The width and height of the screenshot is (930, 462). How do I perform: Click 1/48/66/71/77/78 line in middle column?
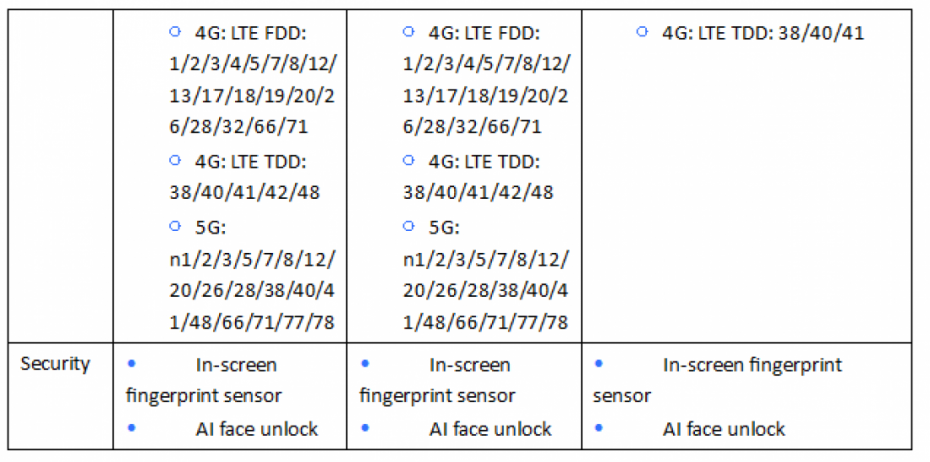pyautogui.click(x=486, y=322)
